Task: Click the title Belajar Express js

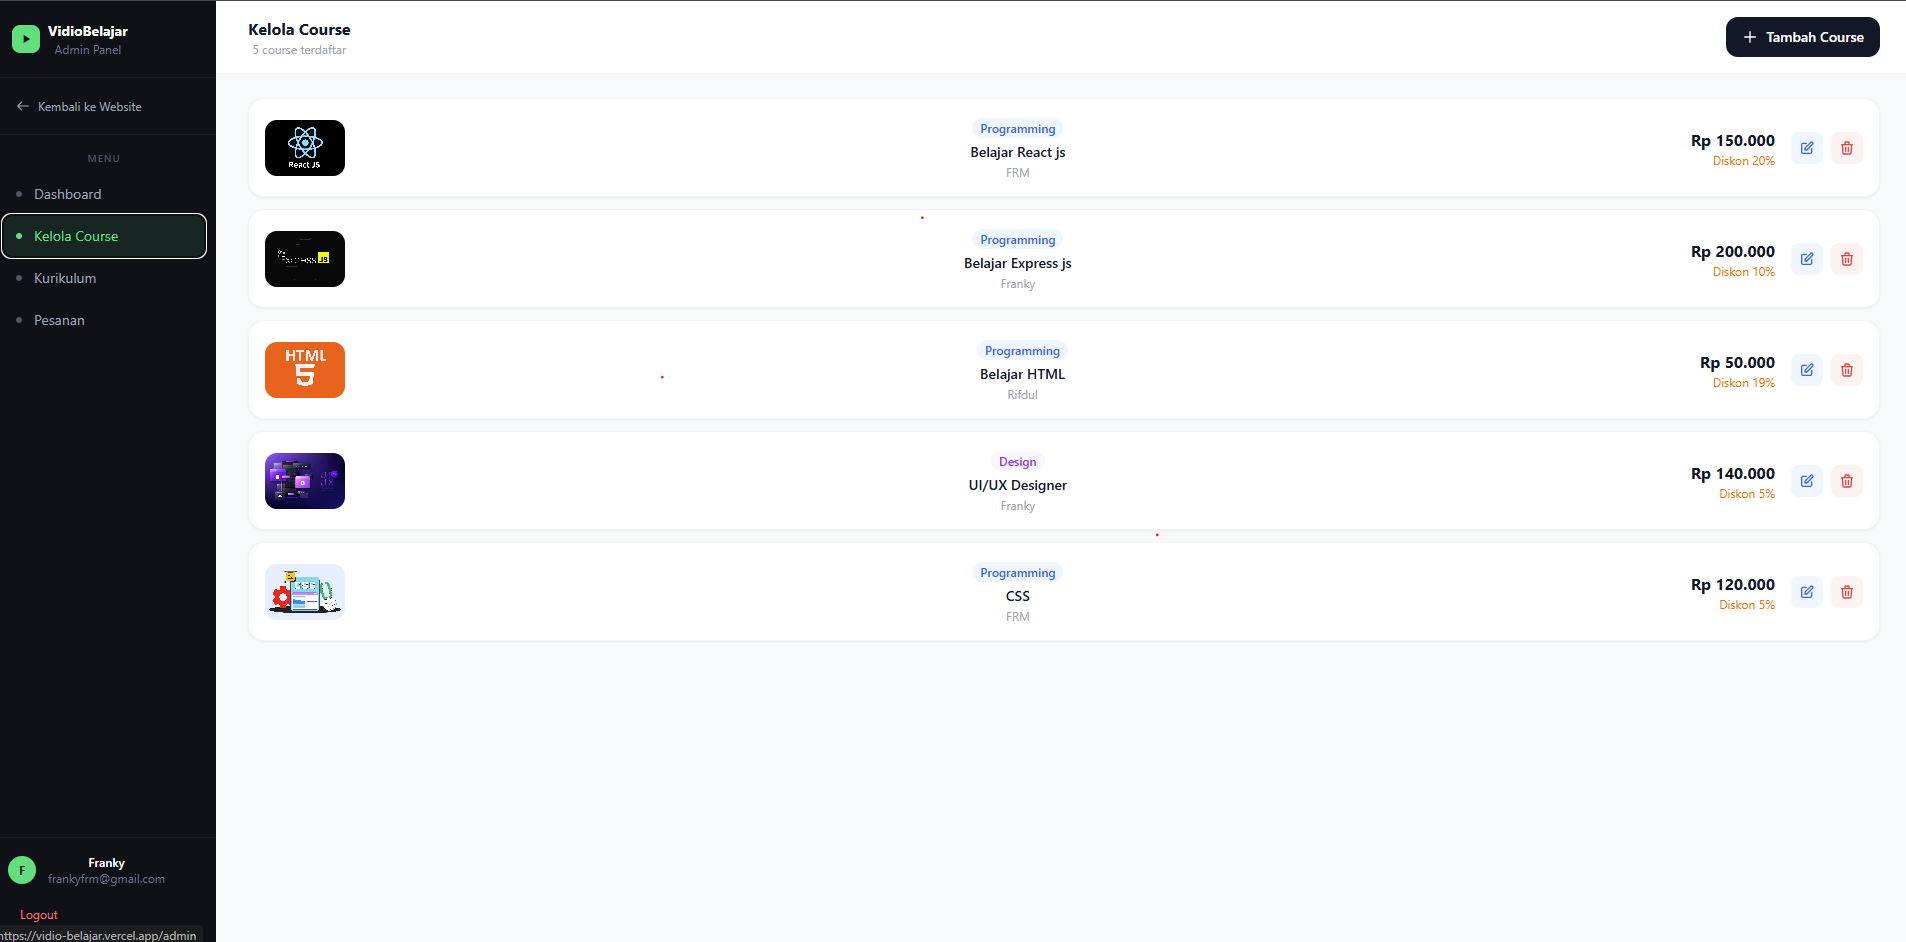Action: point(1018,263)
